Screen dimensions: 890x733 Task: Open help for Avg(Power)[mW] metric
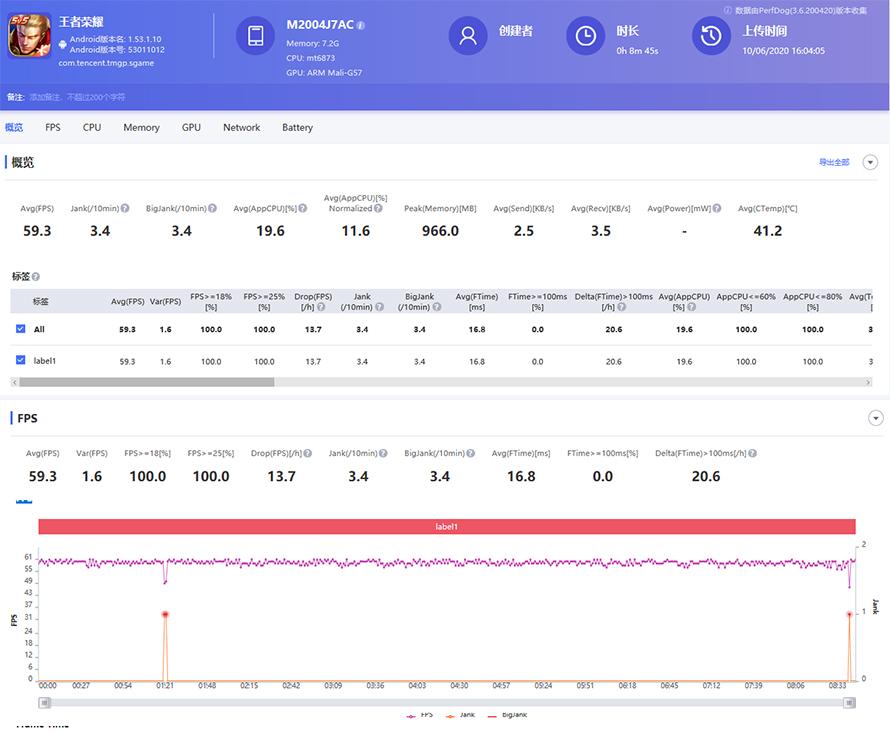[717, 208]
